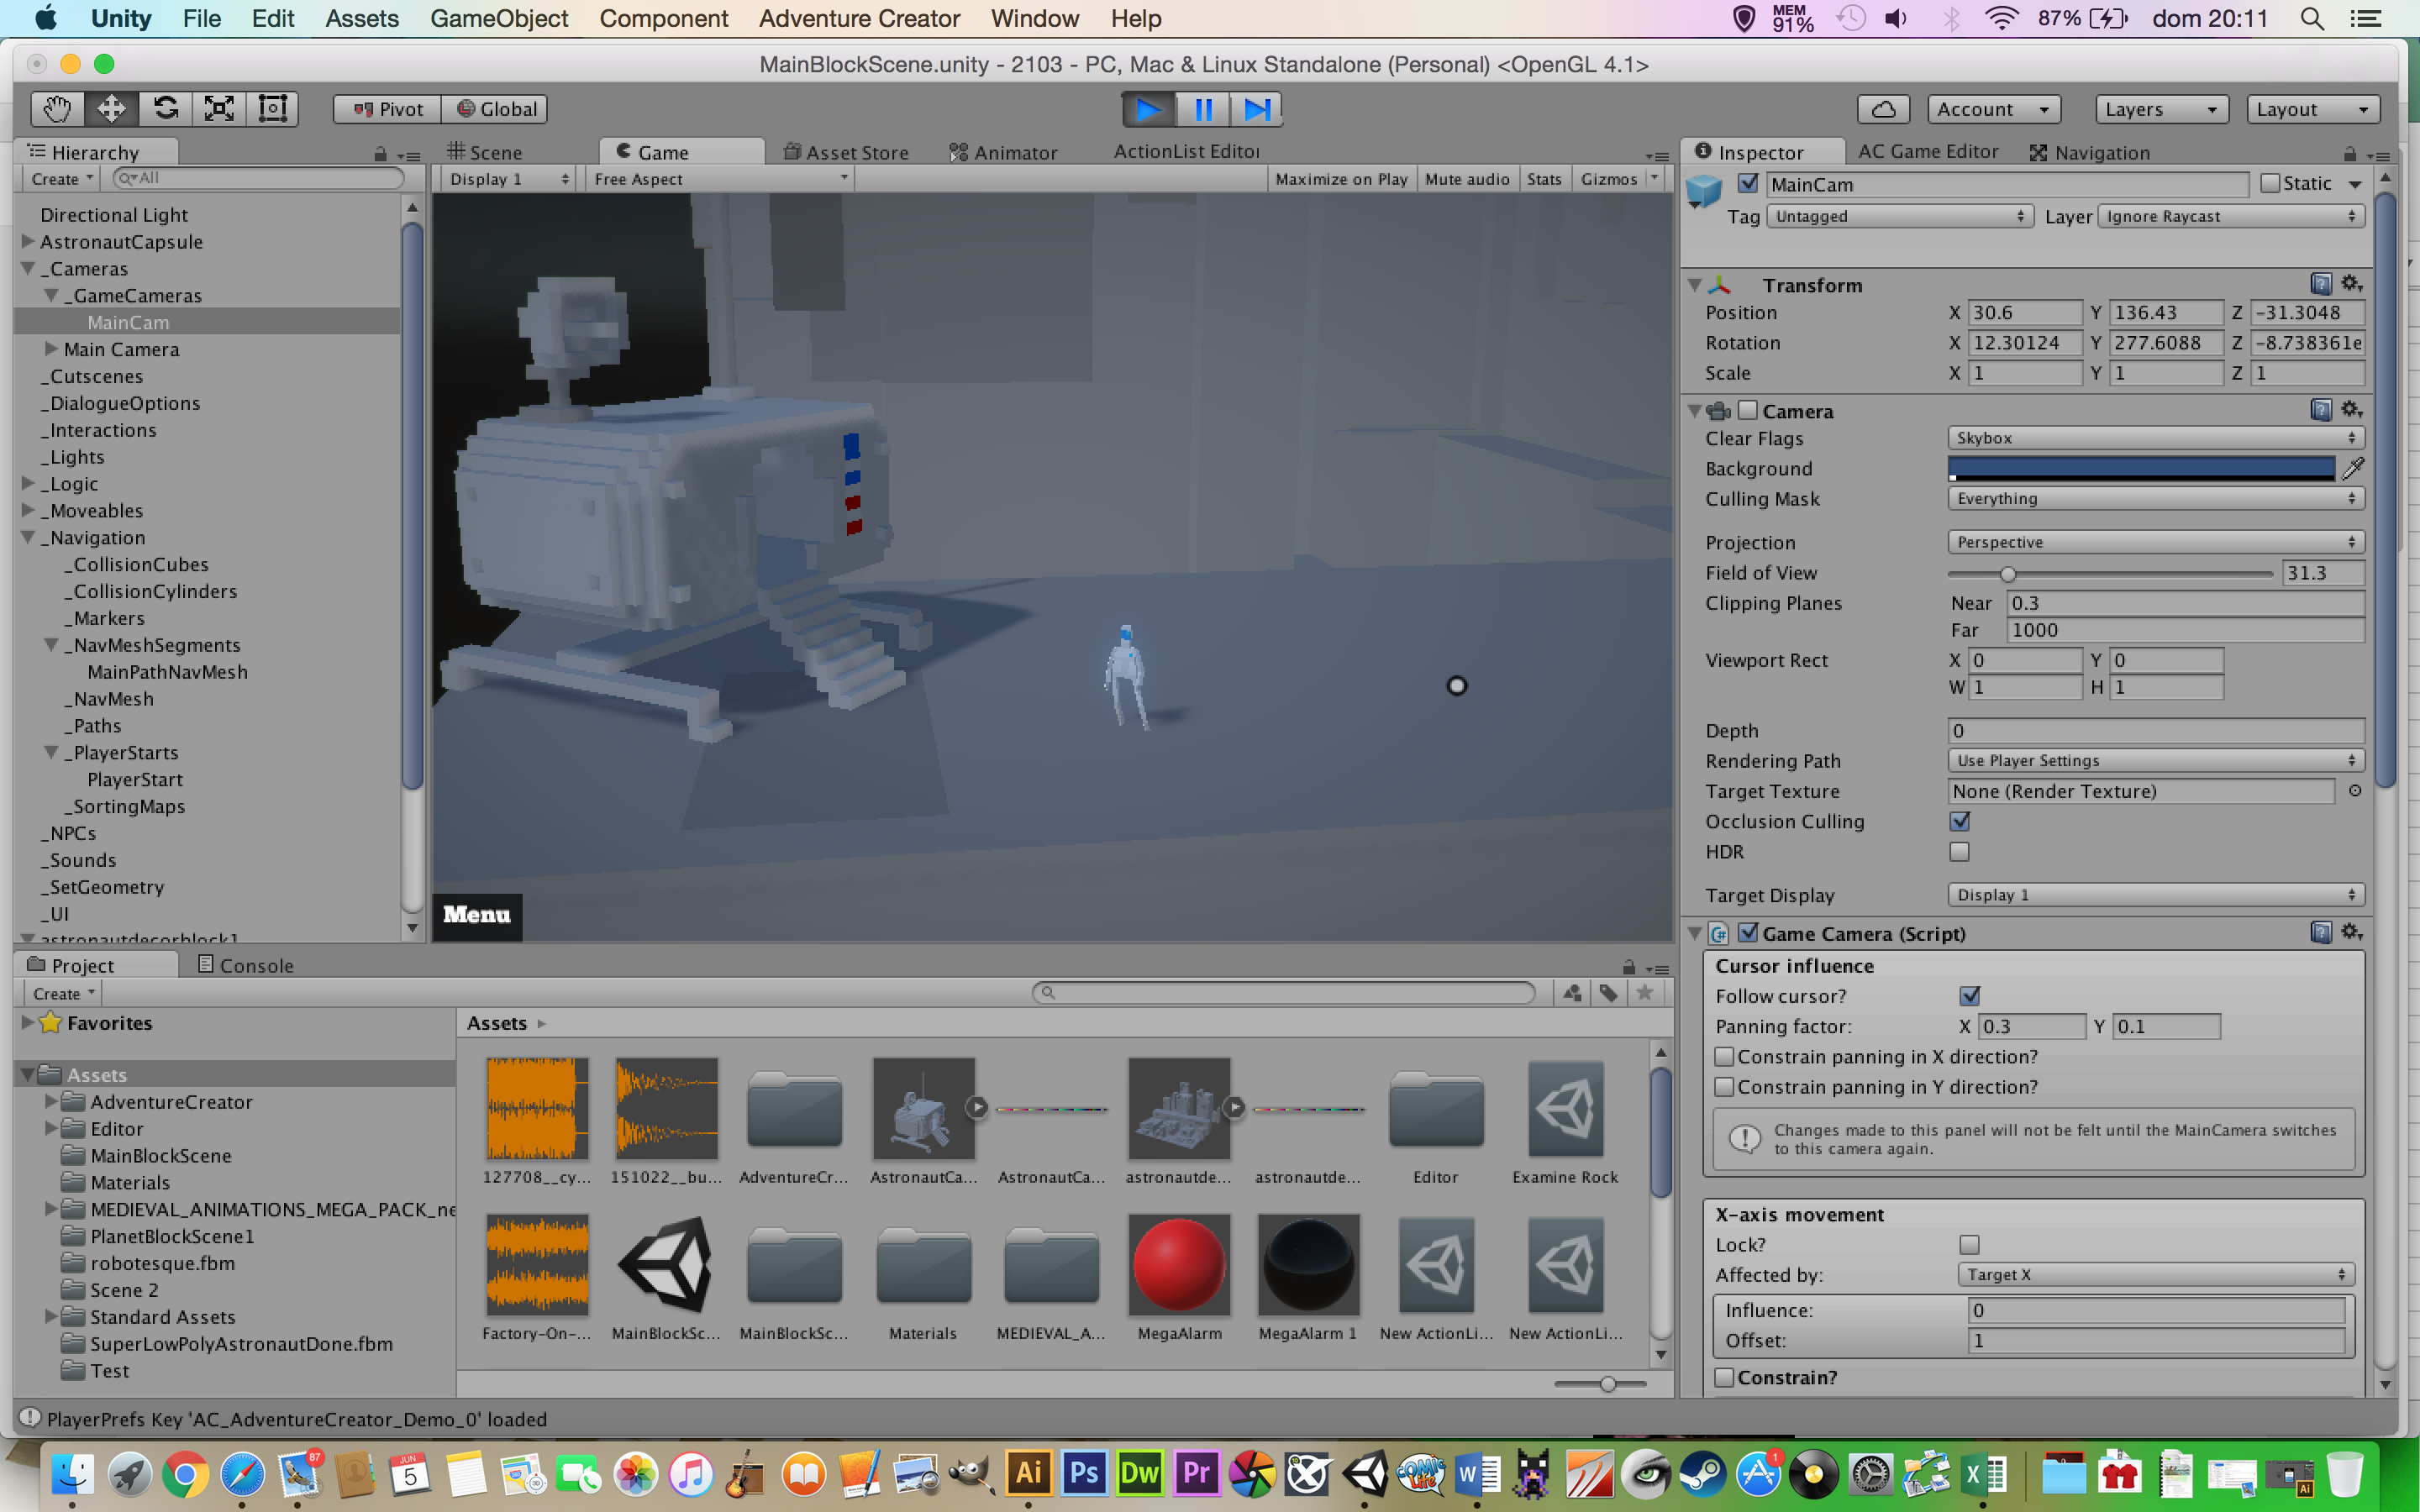This screenshot has height=1512, width=2420.
Task: Pick background color with eyedropper icon
Action: pos(2353,468)
